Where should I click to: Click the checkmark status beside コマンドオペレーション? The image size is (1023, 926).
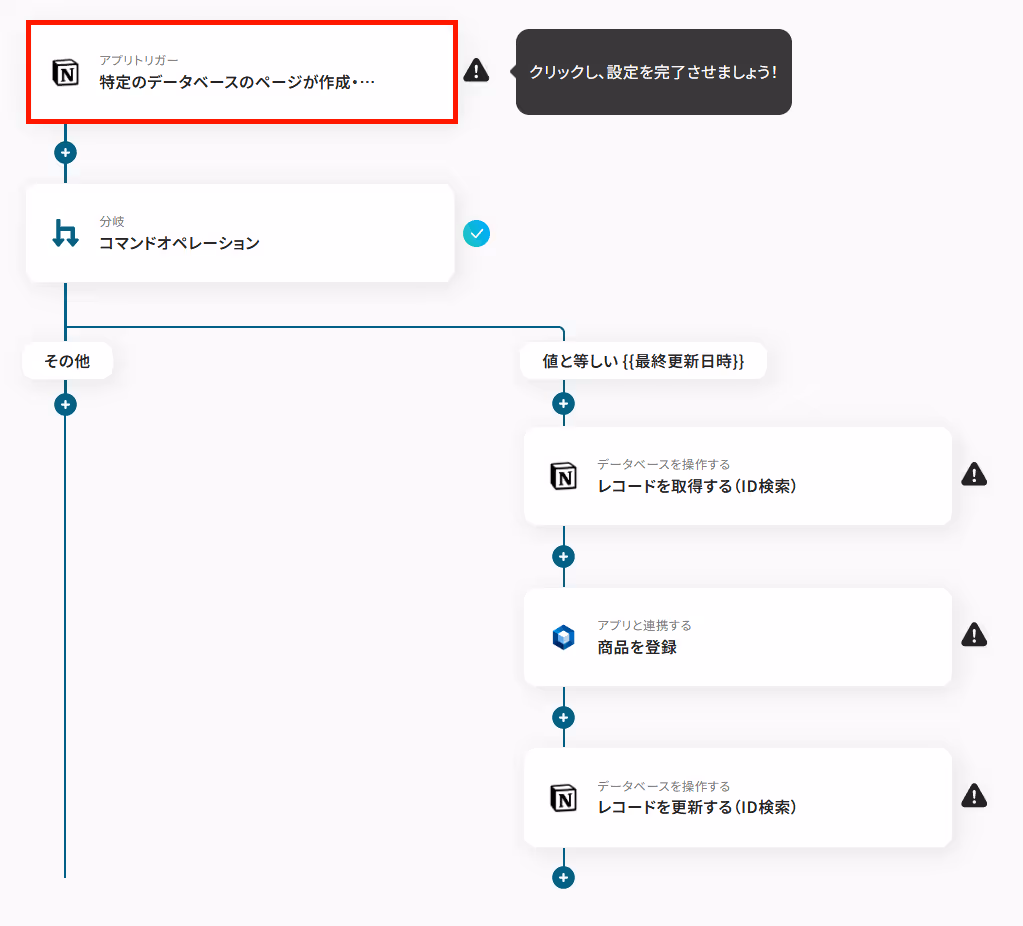point(476,234)
